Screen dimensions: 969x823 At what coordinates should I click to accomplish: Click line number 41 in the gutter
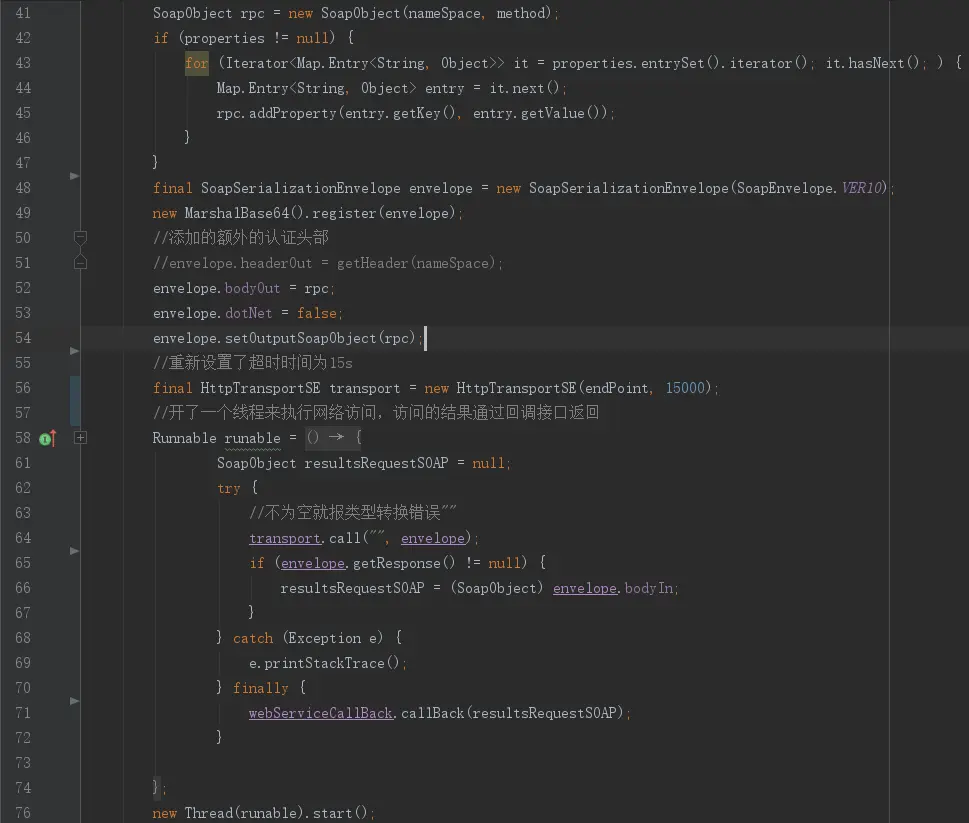coord(23,13)
